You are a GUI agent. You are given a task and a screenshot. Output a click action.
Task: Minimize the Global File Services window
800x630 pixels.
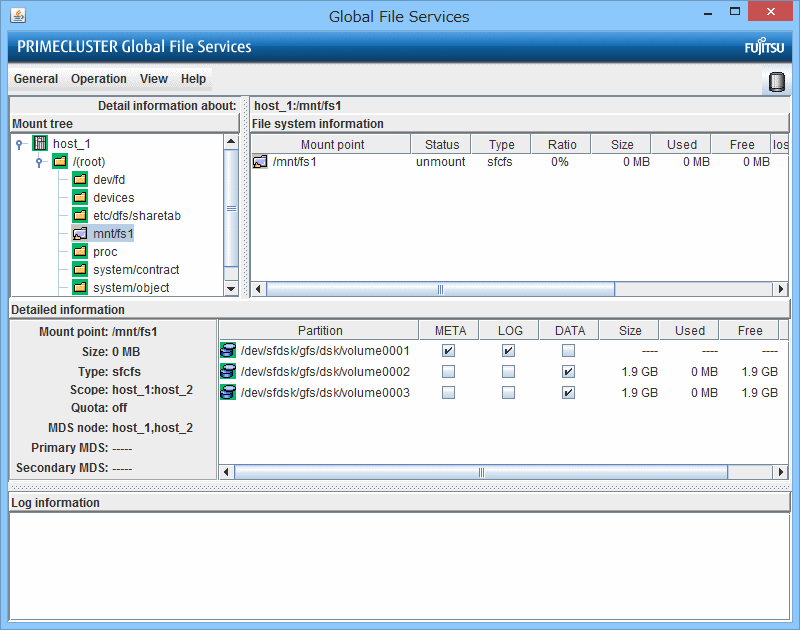[708, 13]
